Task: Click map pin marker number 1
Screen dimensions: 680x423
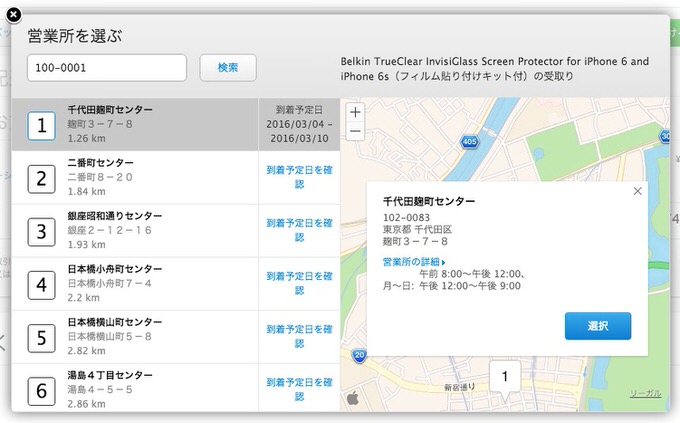Action: coord(505,377)
